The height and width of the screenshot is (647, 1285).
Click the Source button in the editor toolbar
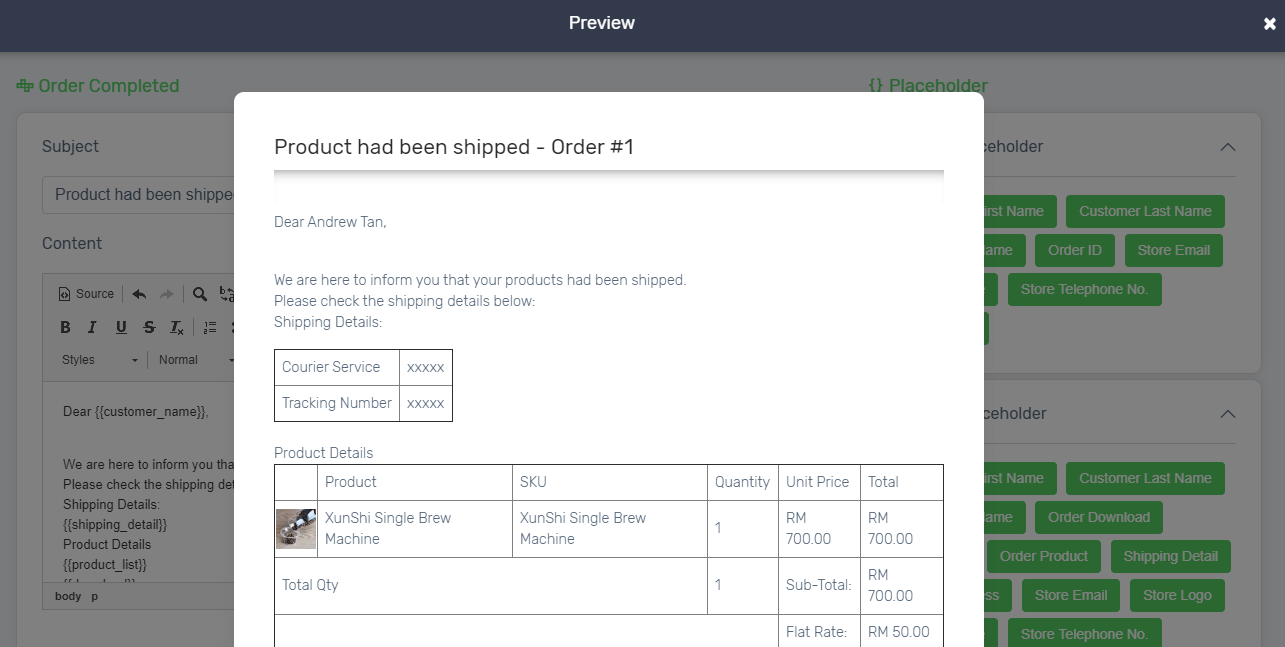[86, 294]
